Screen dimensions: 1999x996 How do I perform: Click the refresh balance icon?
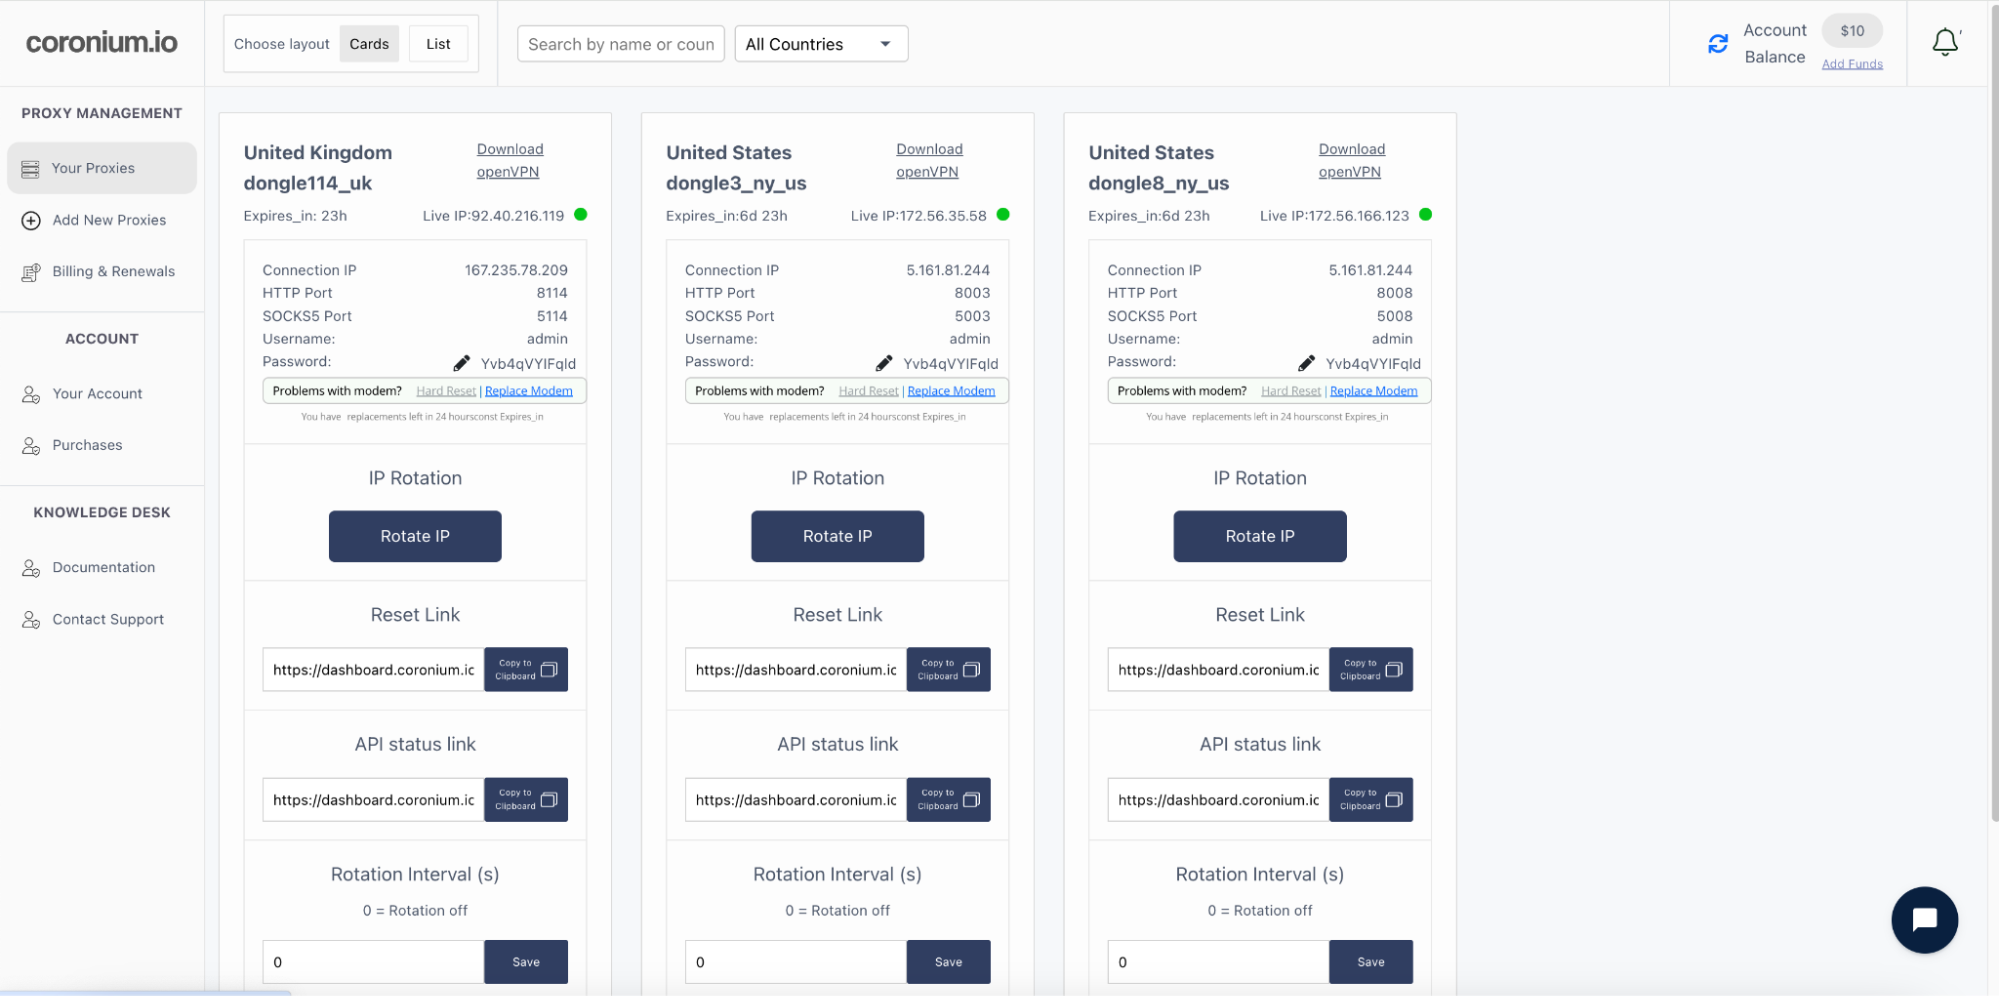pos(1717,44)
